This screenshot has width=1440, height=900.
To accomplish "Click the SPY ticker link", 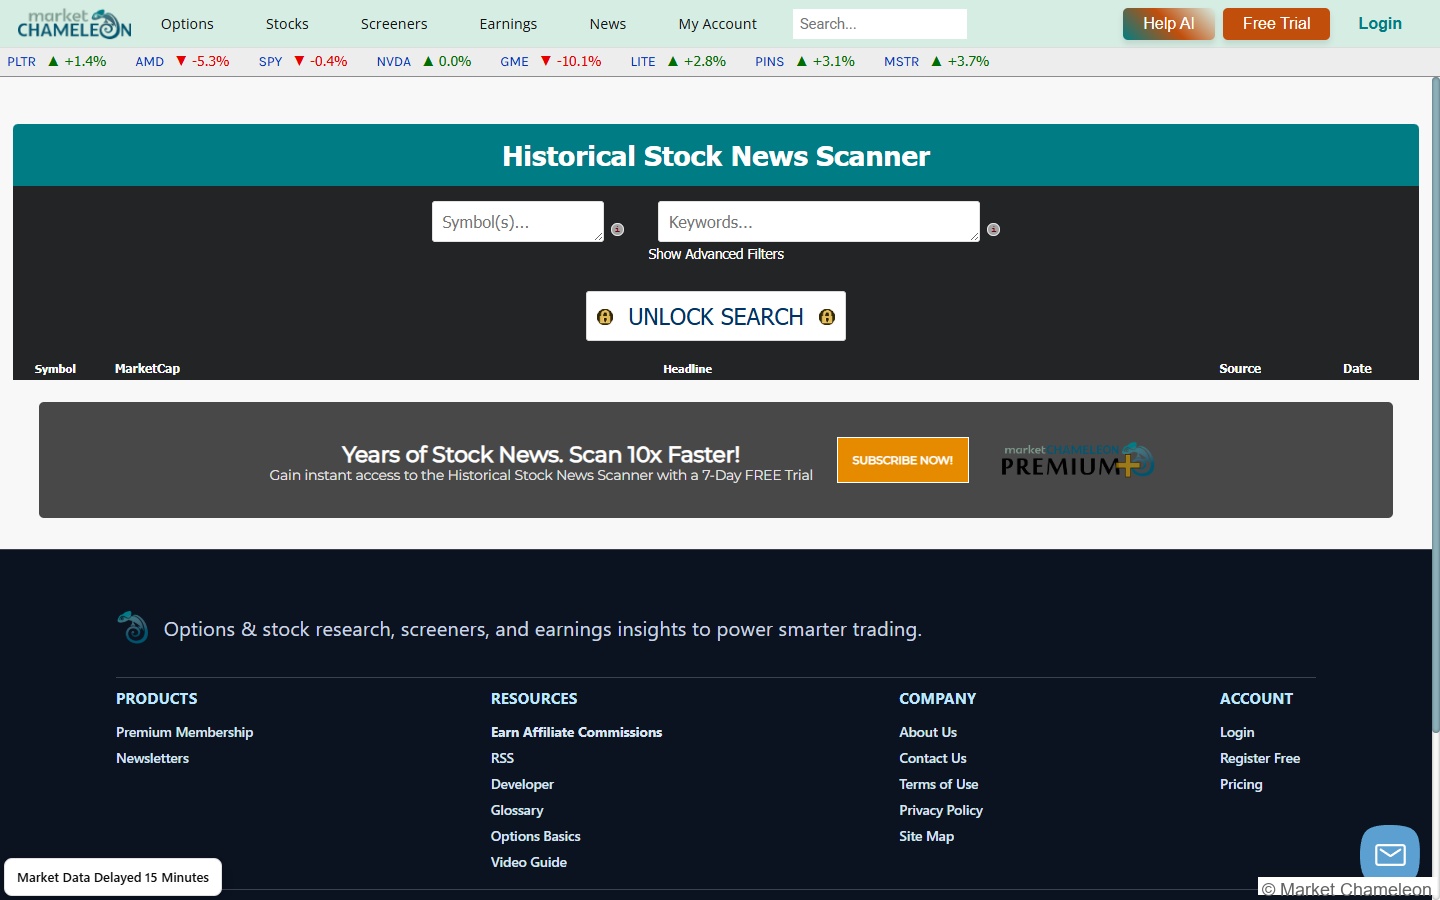I will tap(271, 62).
